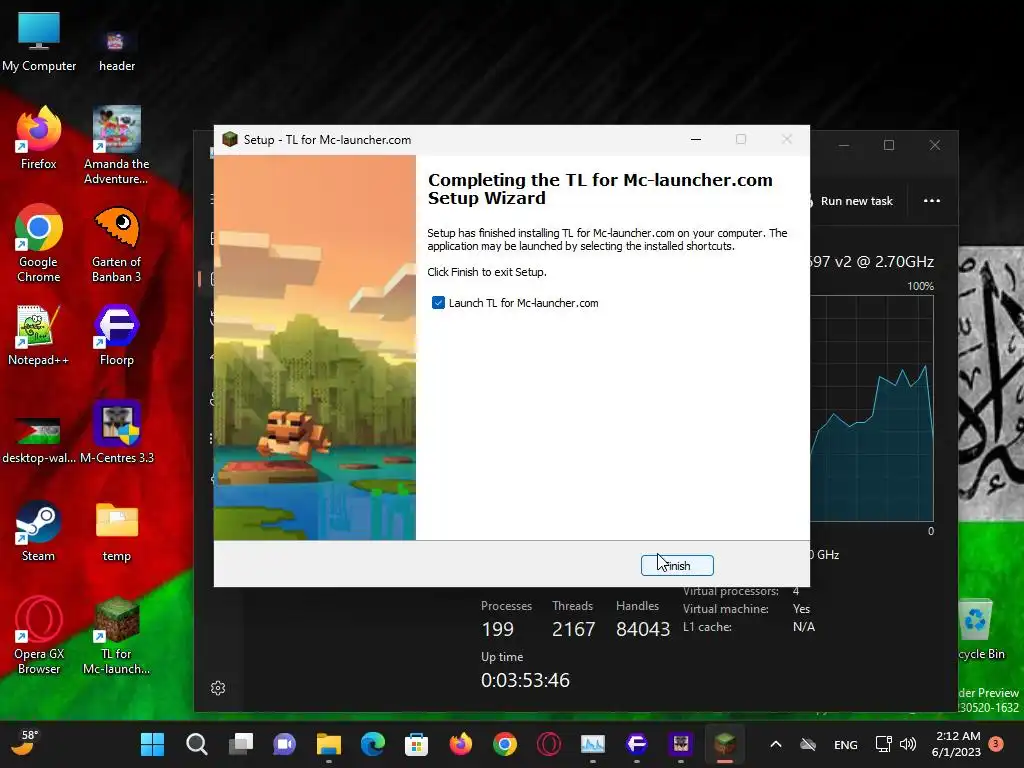Image resolution: width=1024 pixels, height=768 pixels.
Task: Switch to TL Setup installer taskbar icon
Action: (724, 744)
